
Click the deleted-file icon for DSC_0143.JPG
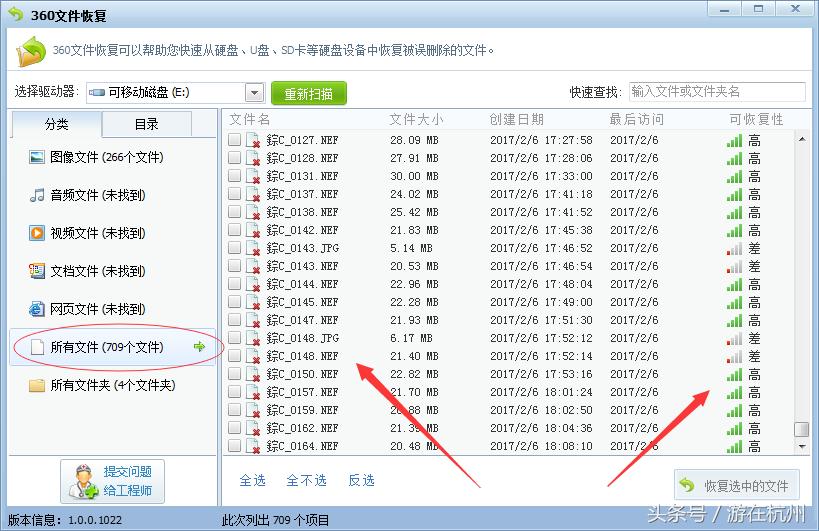coord(253,249)
